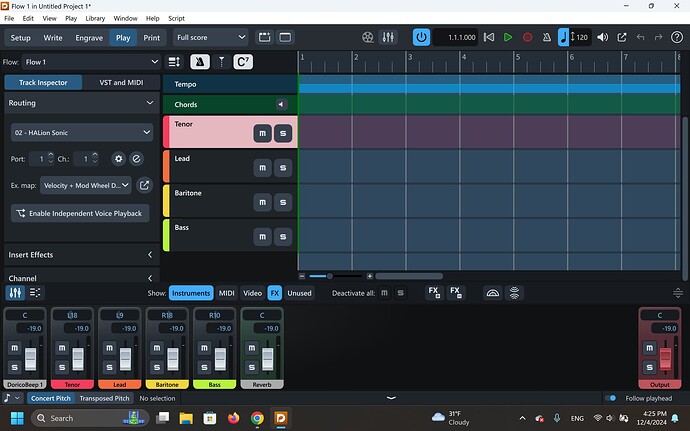Show Instruments channels in mixer

tap(191, 293)
